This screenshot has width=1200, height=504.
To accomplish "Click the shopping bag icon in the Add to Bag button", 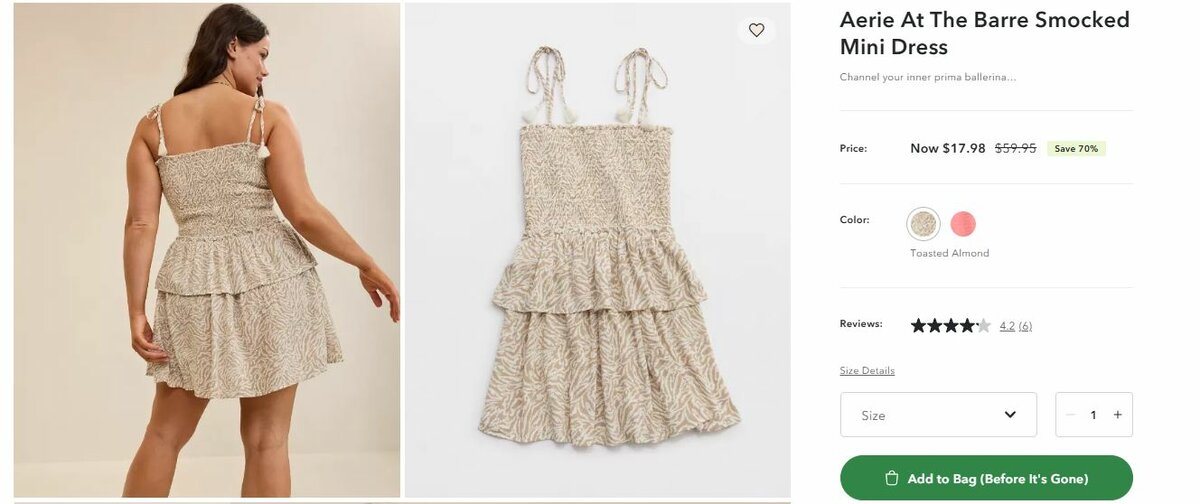I will click(x=892, y=479).
